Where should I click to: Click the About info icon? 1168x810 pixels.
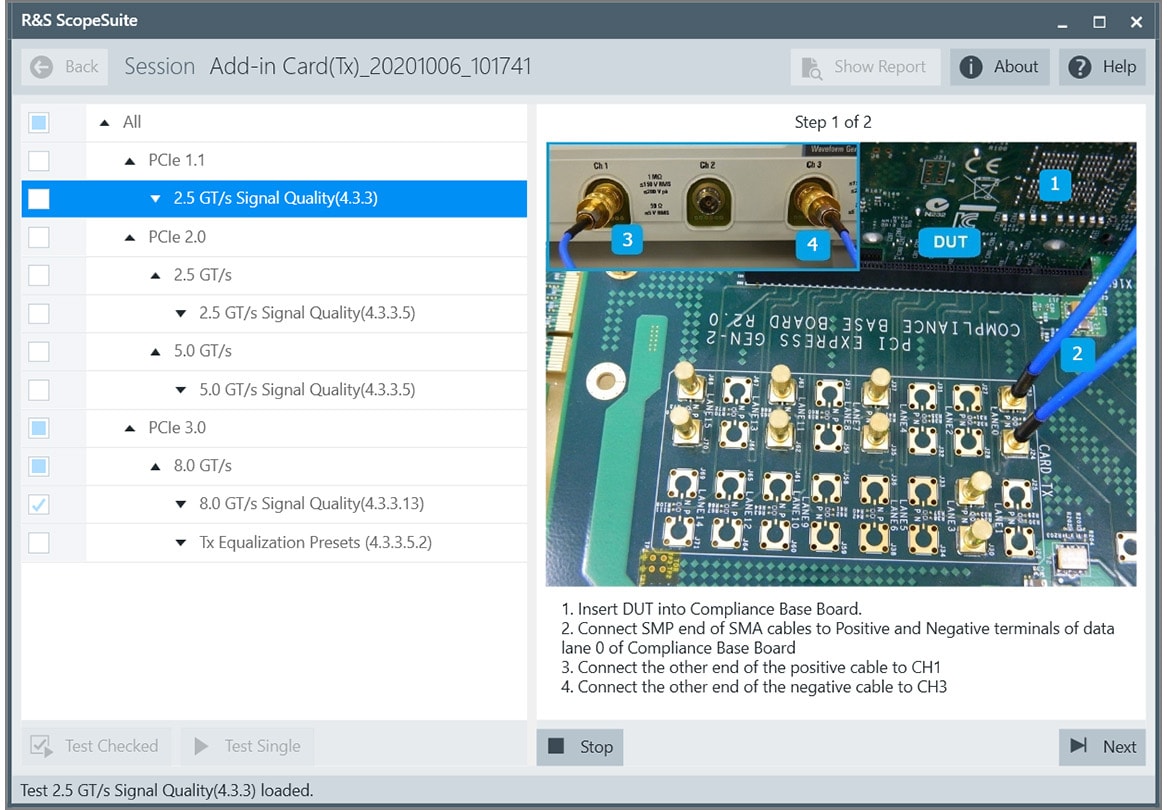973,67
